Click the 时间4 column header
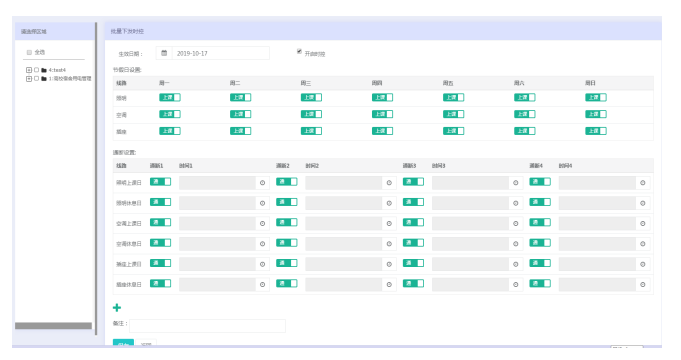 565,166
